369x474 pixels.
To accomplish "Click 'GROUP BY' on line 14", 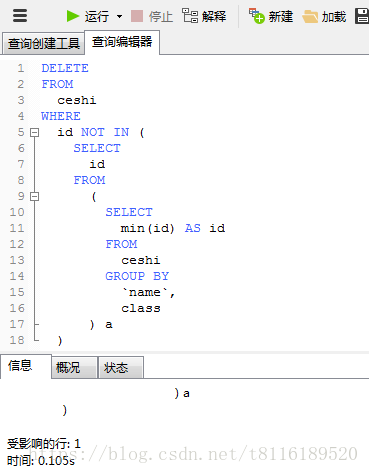I will 137,276.
